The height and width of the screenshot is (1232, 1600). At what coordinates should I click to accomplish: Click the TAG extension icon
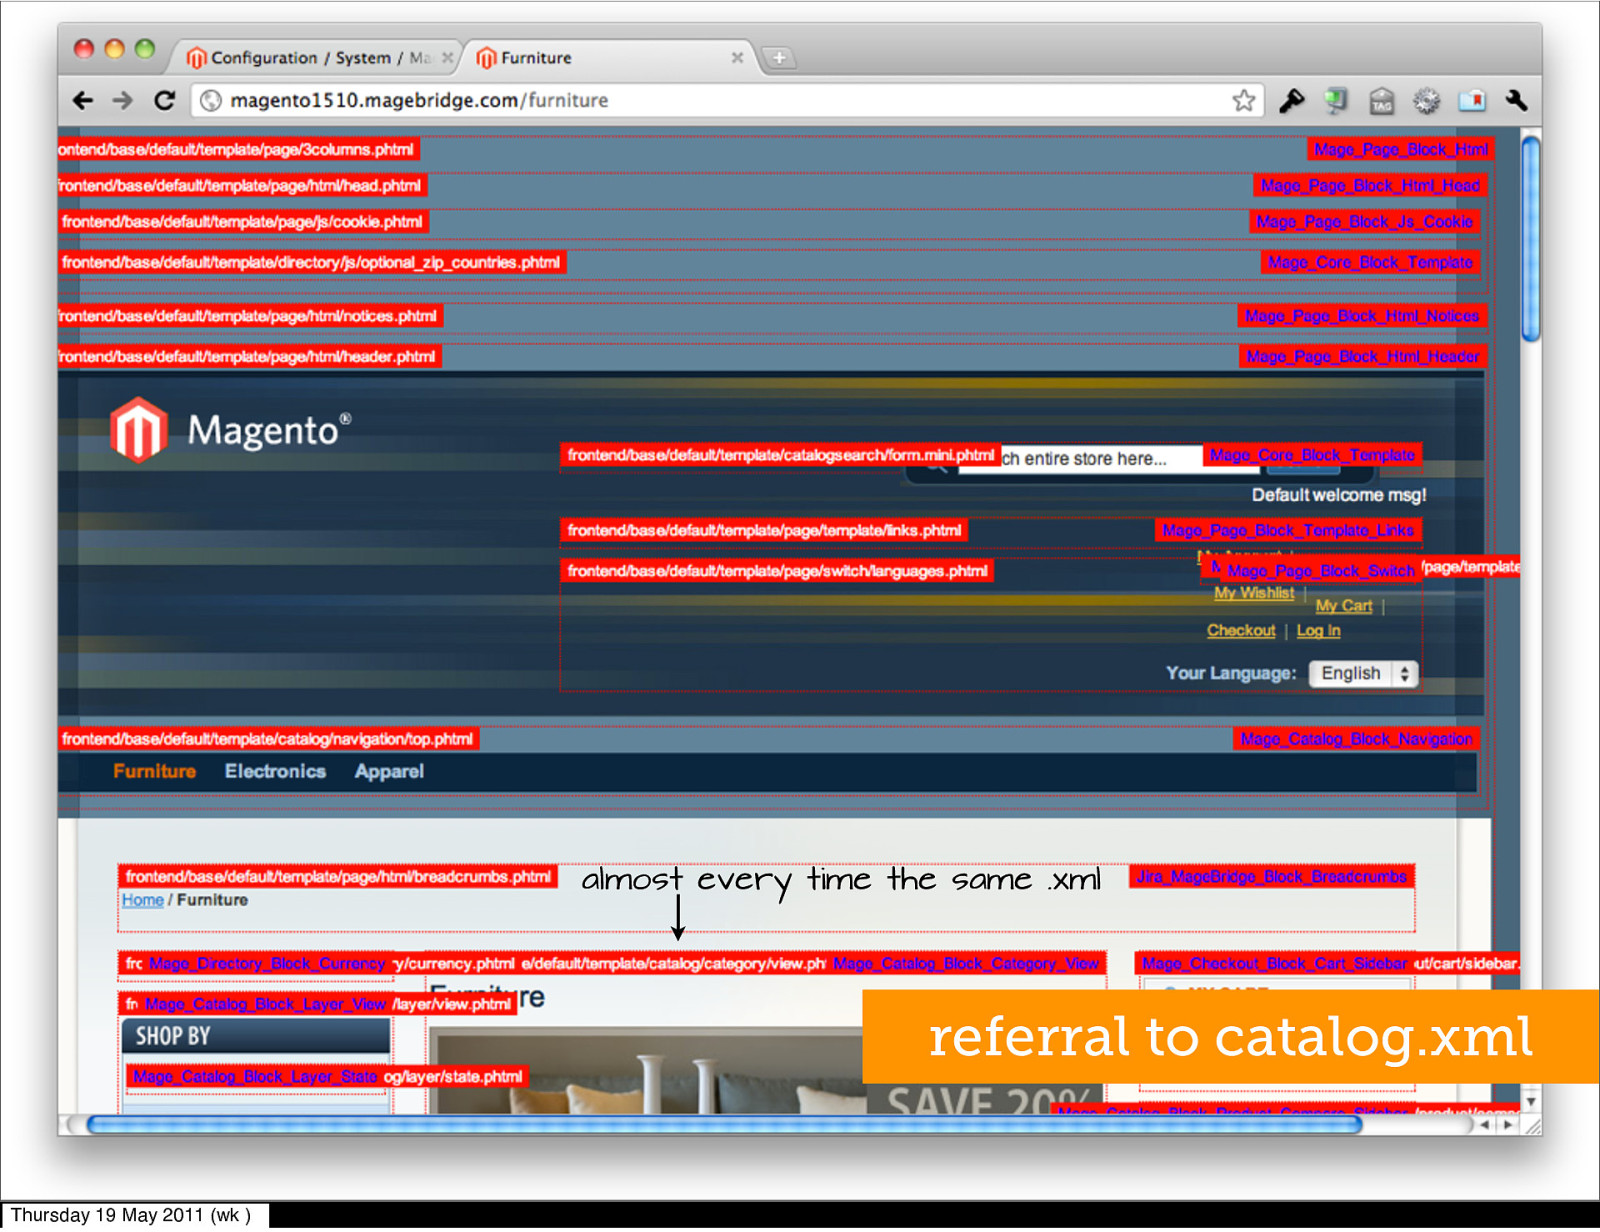[x=1381, y=101]
